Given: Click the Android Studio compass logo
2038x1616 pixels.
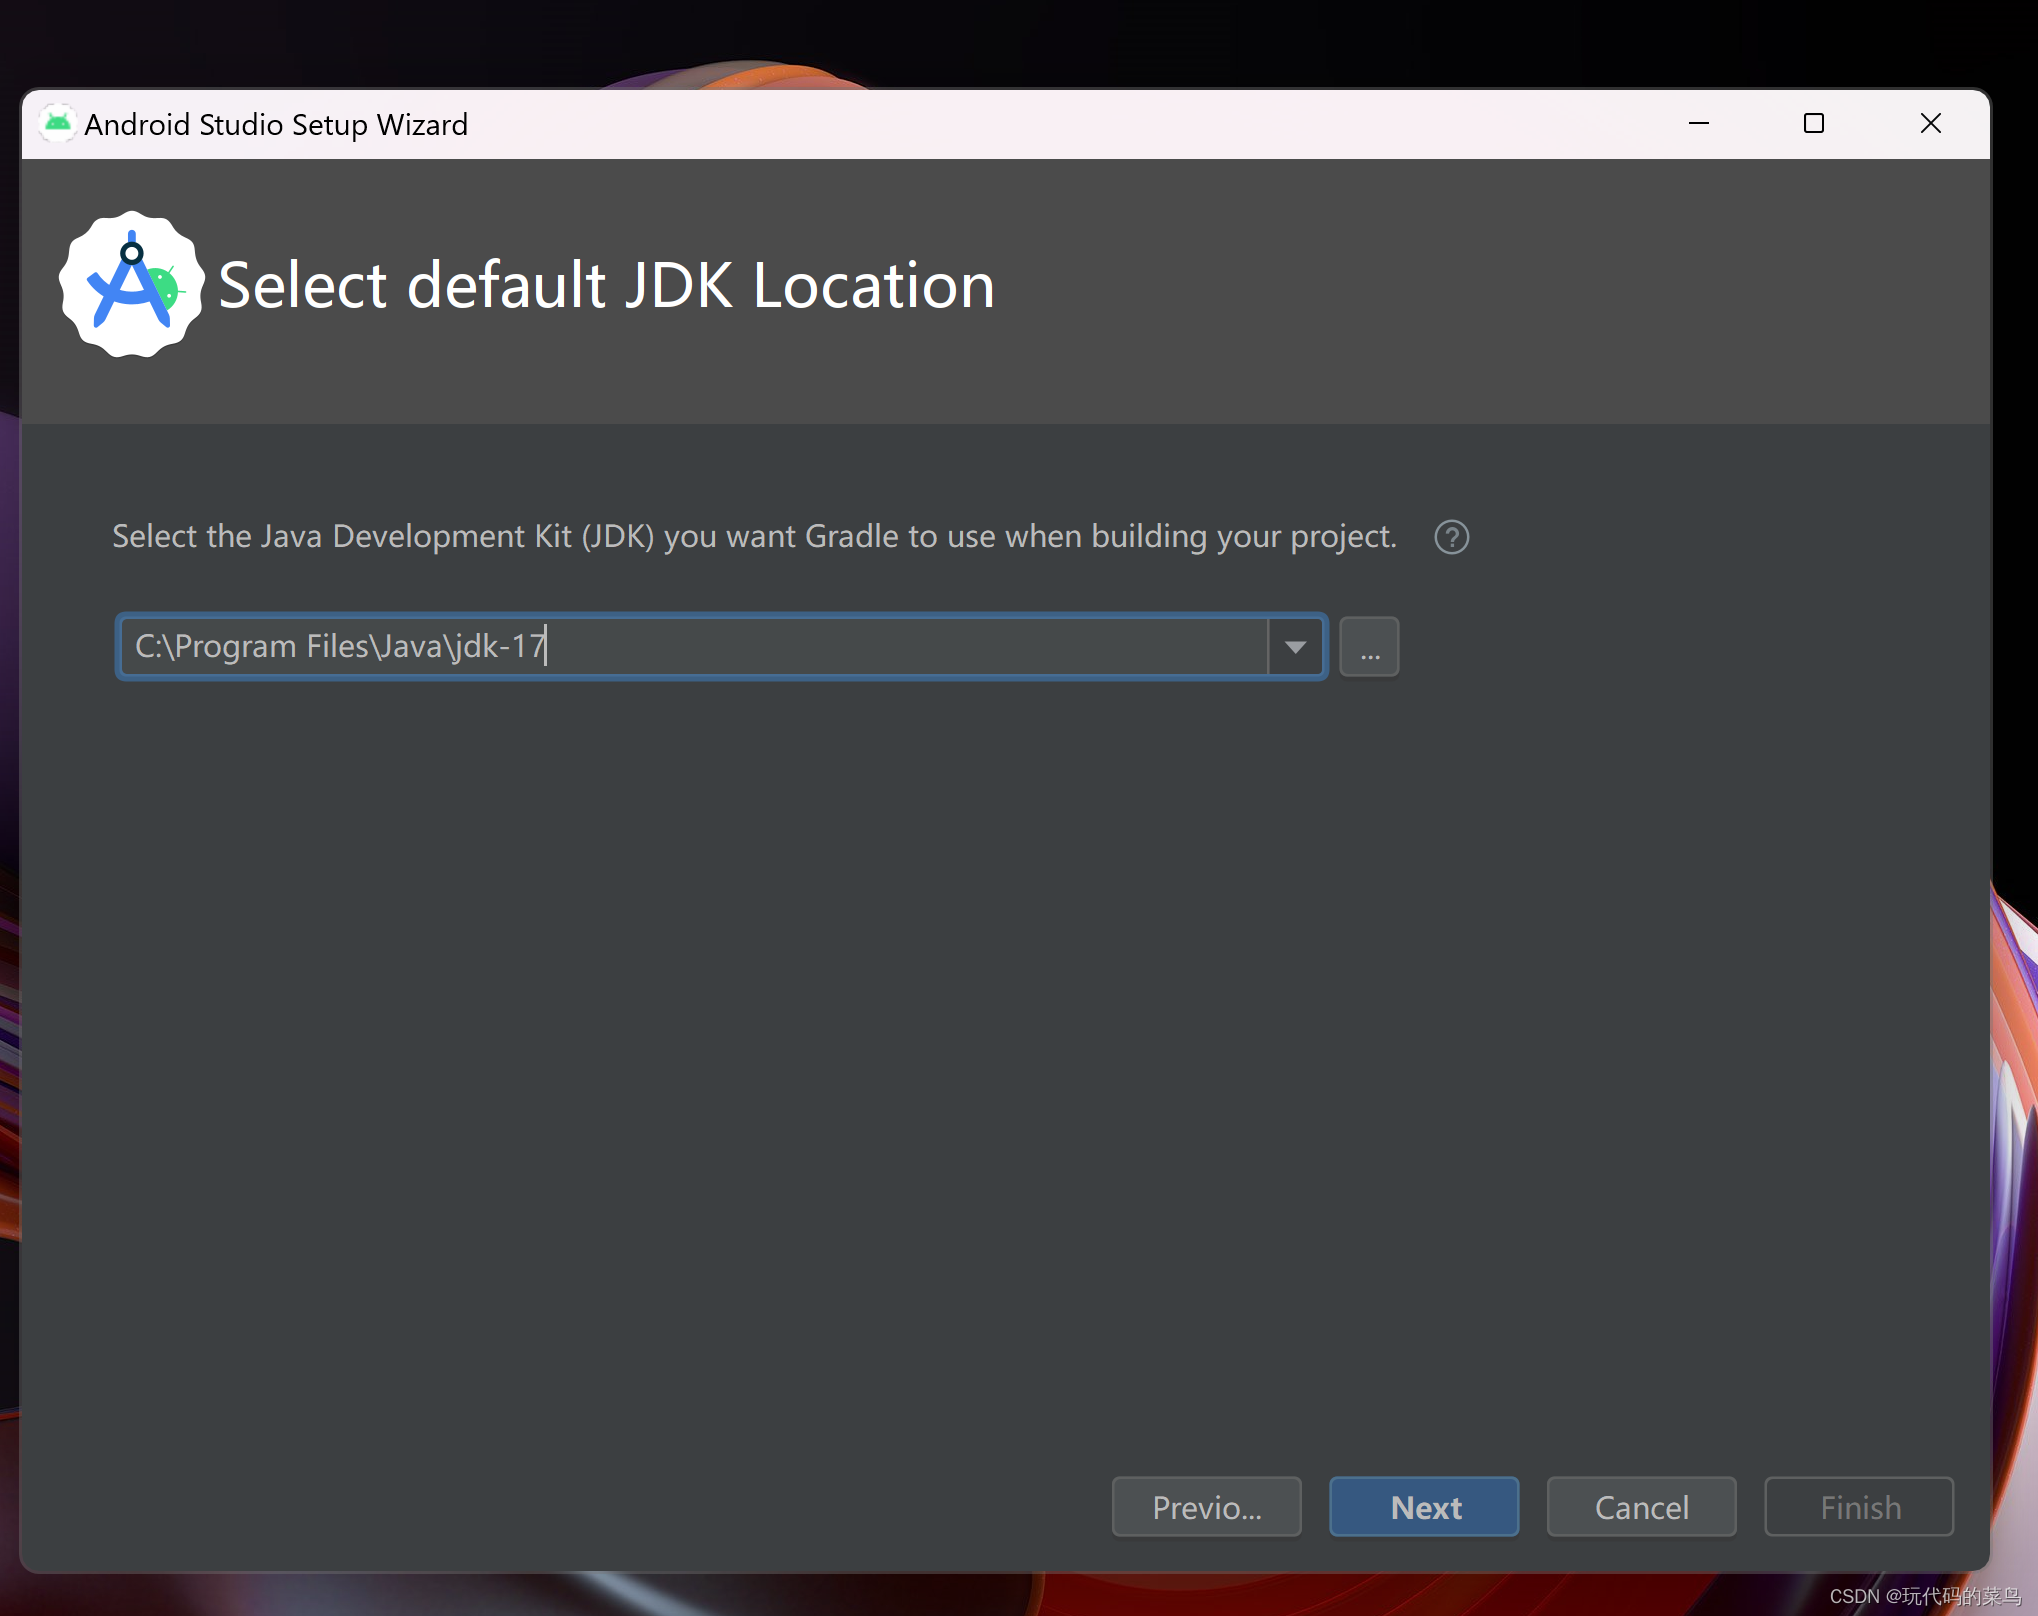Looking at the screenshot, I should 131,284.
